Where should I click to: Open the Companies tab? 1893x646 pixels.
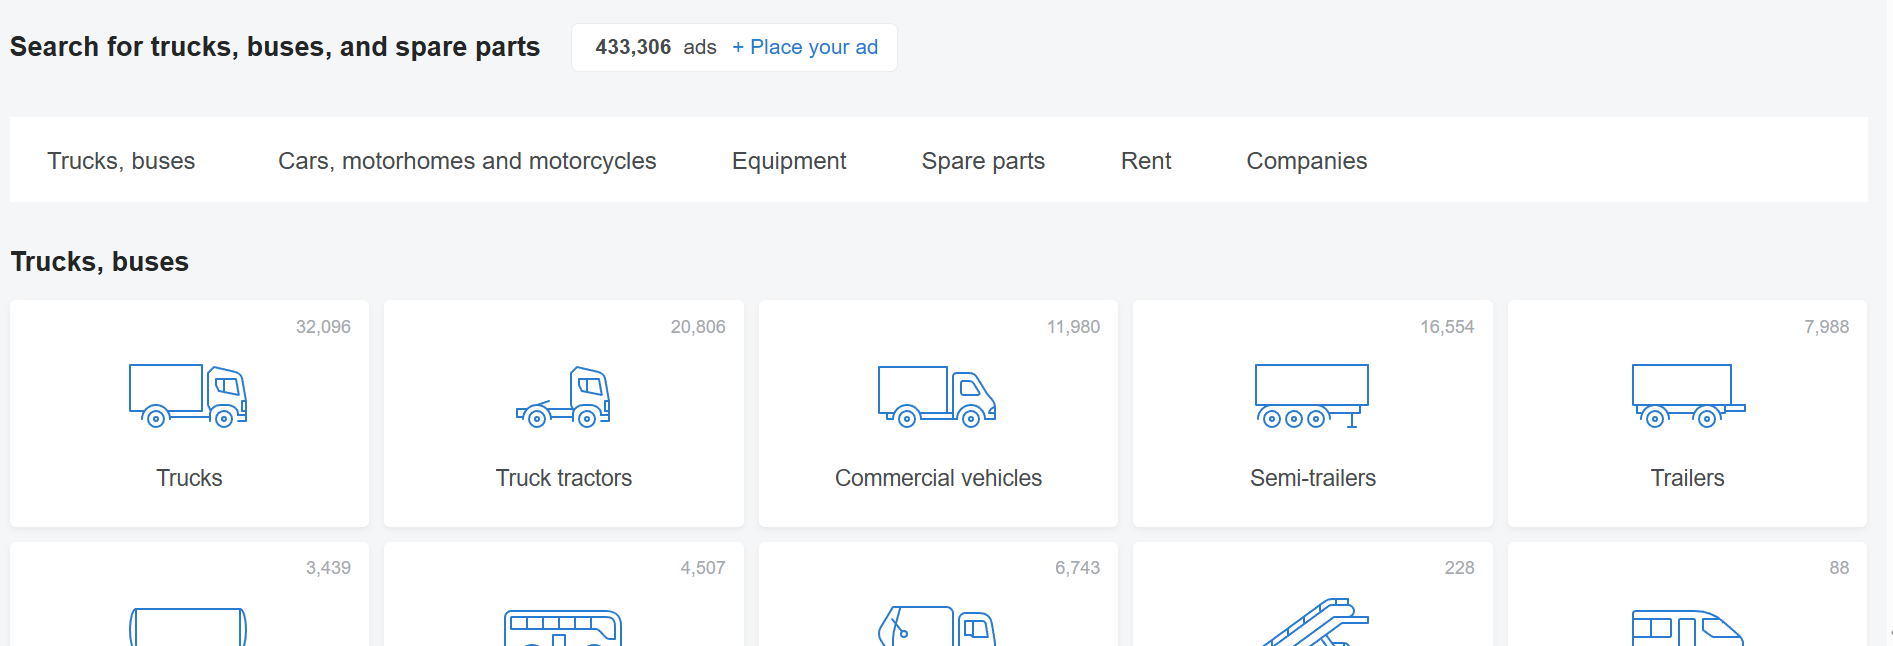coord(1306,161)
